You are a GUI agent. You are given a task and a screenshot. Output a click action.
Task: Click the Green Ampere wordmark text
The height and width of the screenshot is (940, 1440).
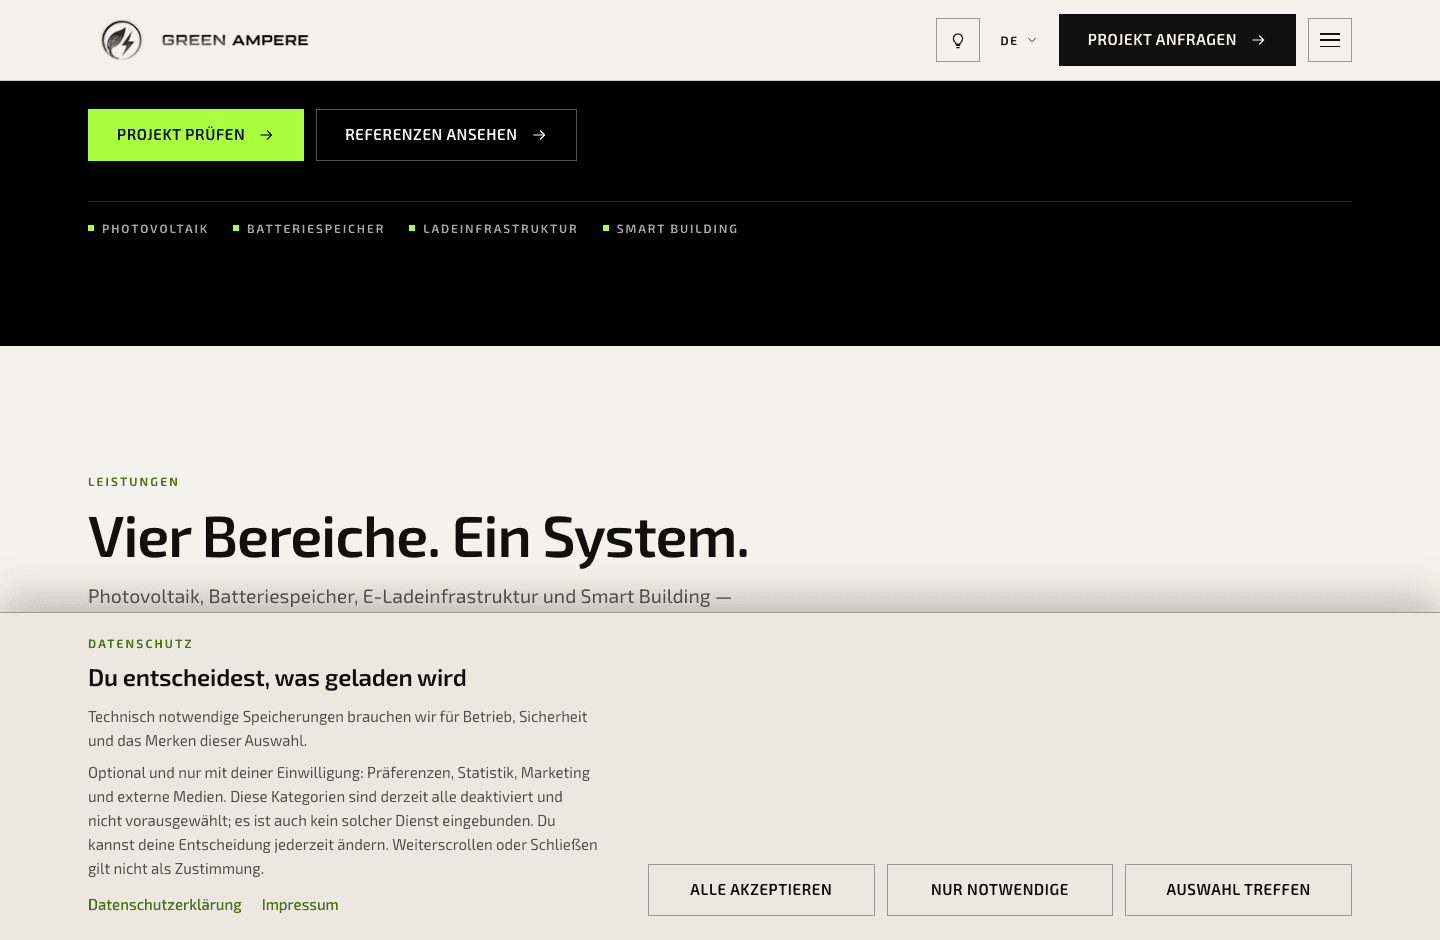[235, 40]
